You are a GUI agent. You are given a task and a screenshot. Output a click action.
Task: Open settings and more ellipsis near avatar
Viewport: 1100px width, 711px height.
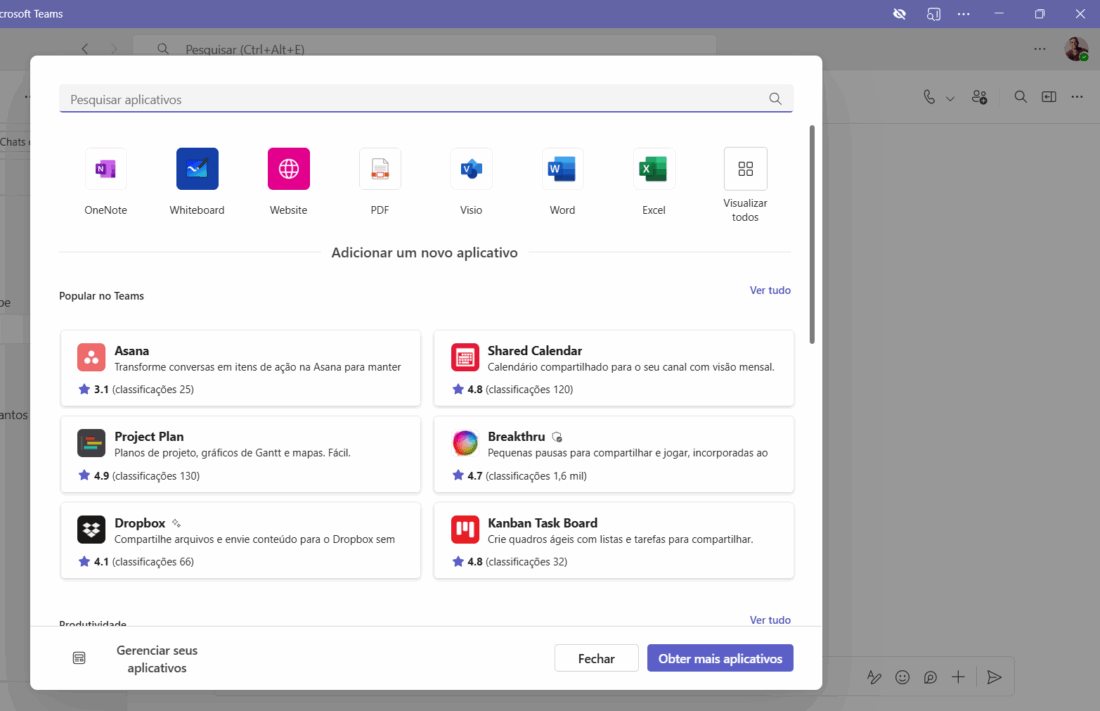pyautogui.click(x=1040, y=49)
